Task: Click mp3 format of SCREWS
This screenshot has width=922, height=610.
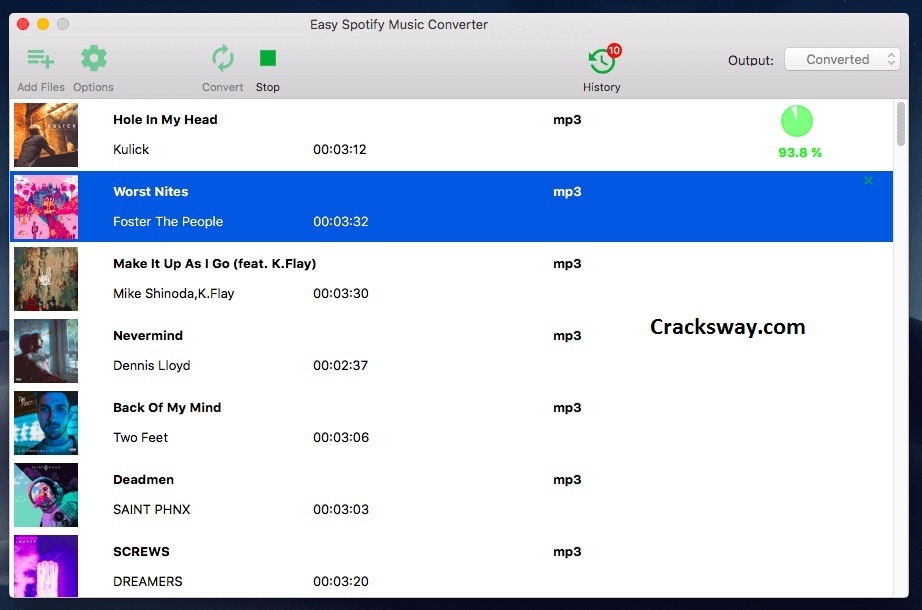Action: click(567, 552)
